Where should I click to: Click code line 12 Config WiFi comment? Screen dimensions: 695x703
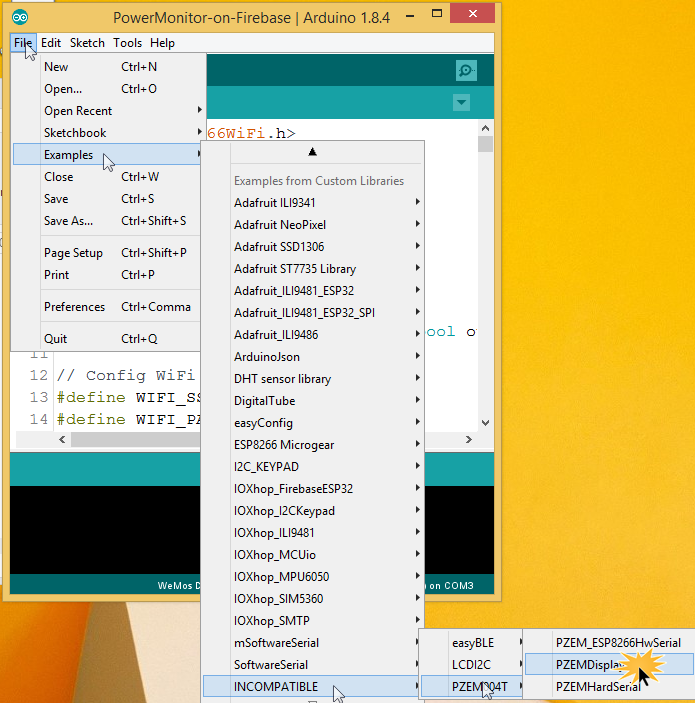click(126, 375)
